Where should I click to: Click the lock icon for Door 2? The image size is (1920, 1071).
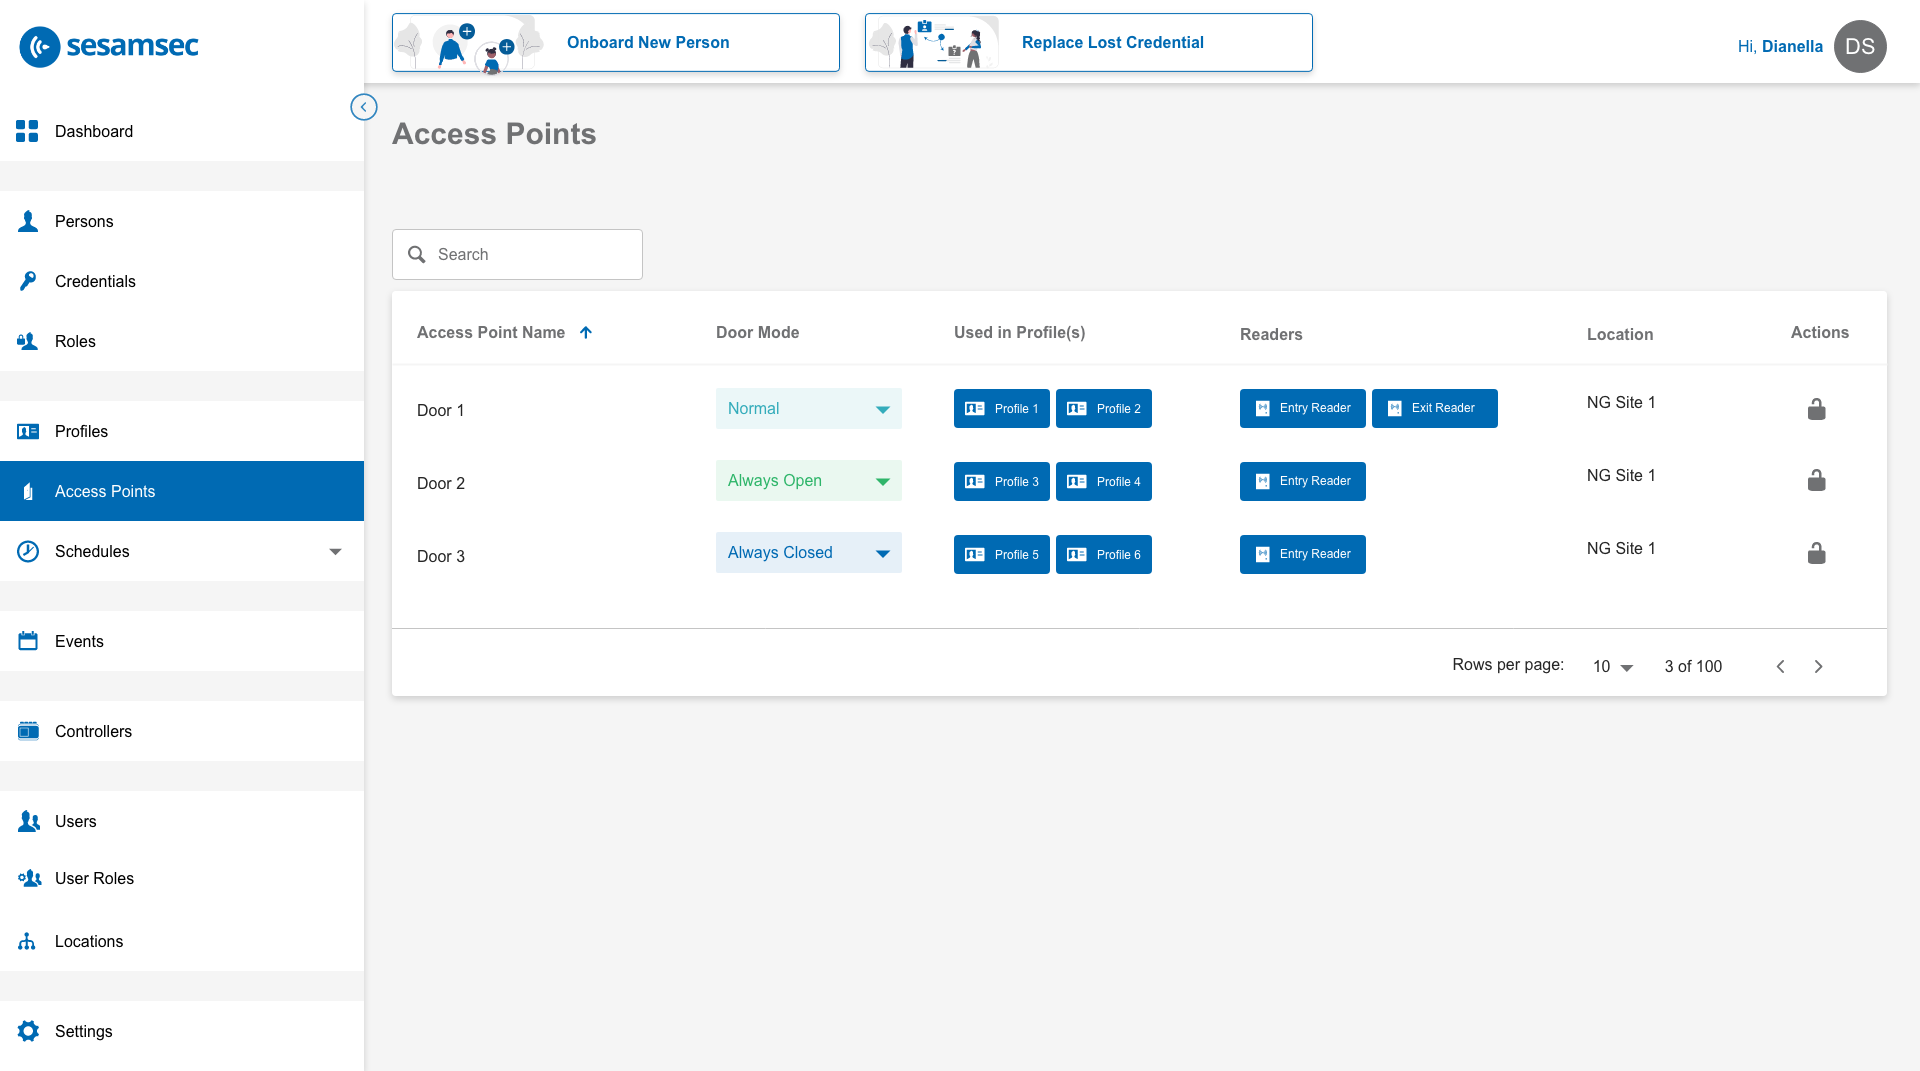[1816, 481]
